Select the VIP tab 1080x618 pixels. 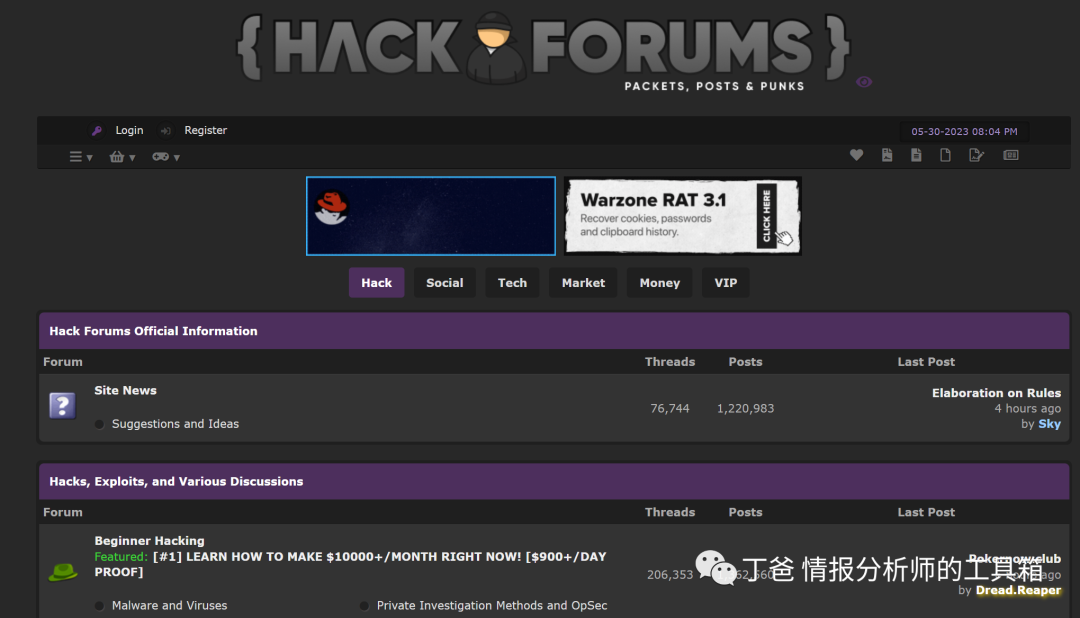[x=725, y=282]
